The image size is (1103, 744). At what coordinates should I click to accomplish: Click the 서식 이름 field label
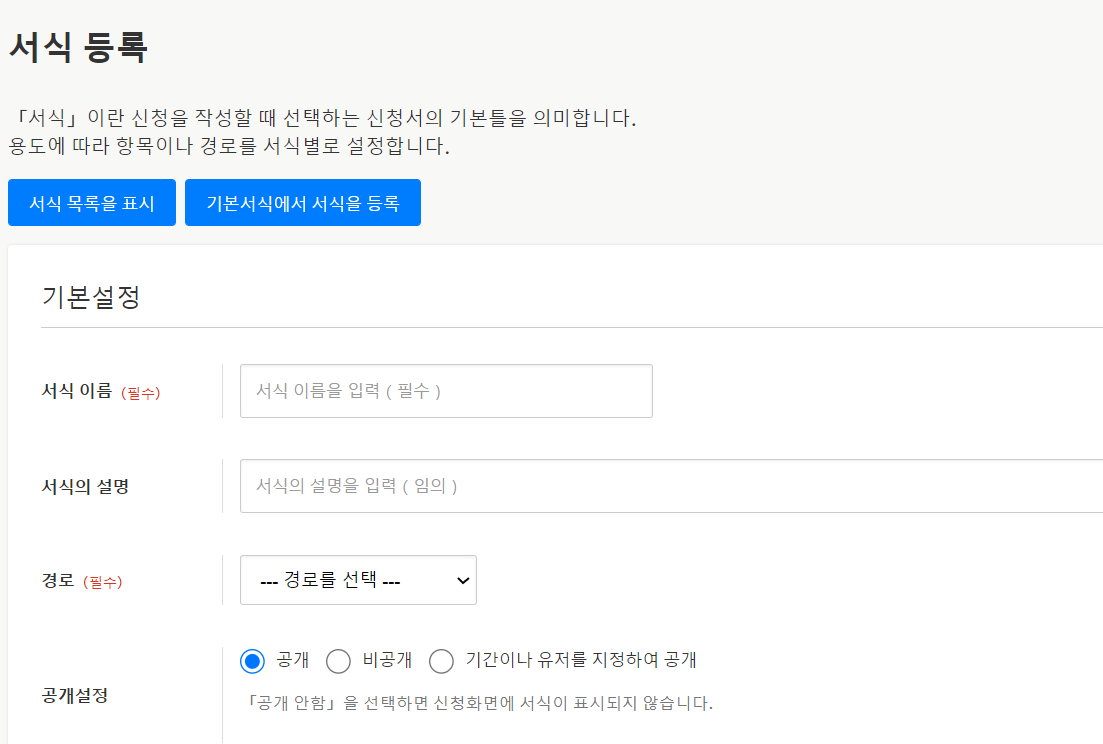76,392
